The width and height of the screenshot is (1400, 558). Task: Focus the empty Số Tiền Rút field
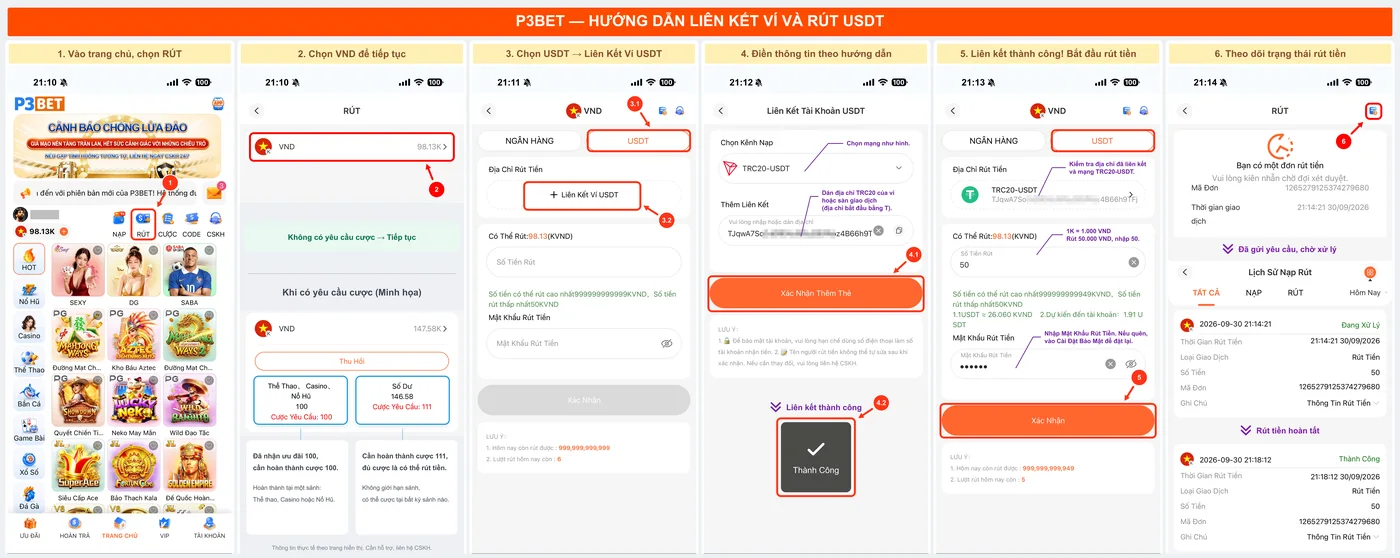click(x=583, y=262)
